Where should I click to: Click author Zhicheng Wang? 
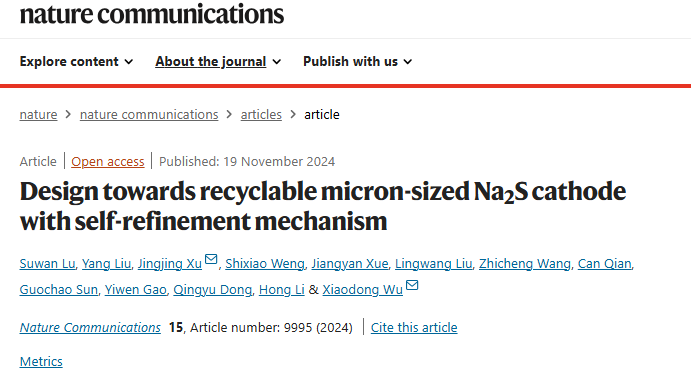click(525, 263)
